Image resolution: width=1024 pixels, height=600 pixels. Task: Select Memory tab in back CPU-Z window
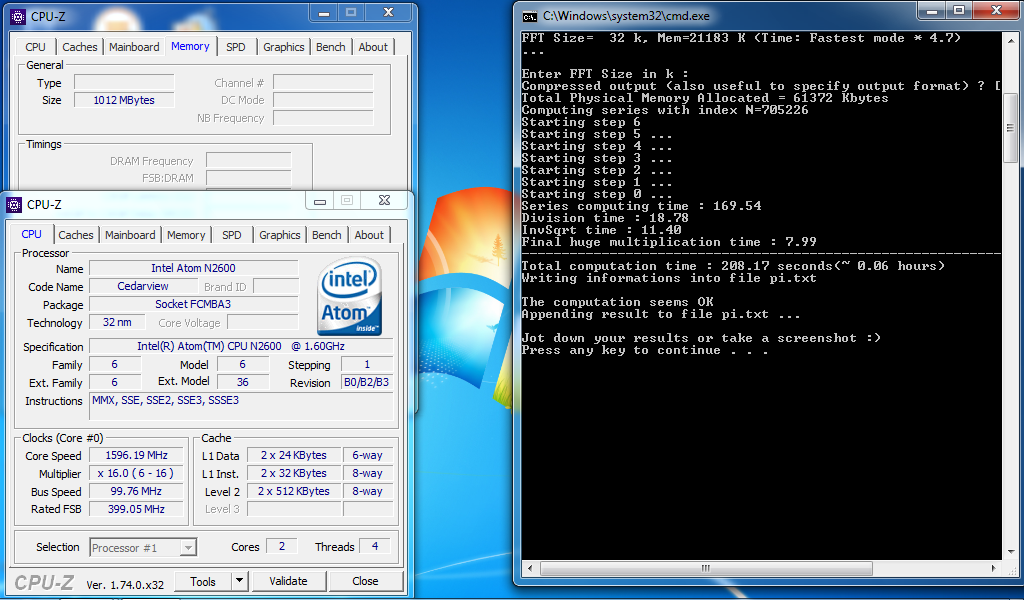(190, 46)
